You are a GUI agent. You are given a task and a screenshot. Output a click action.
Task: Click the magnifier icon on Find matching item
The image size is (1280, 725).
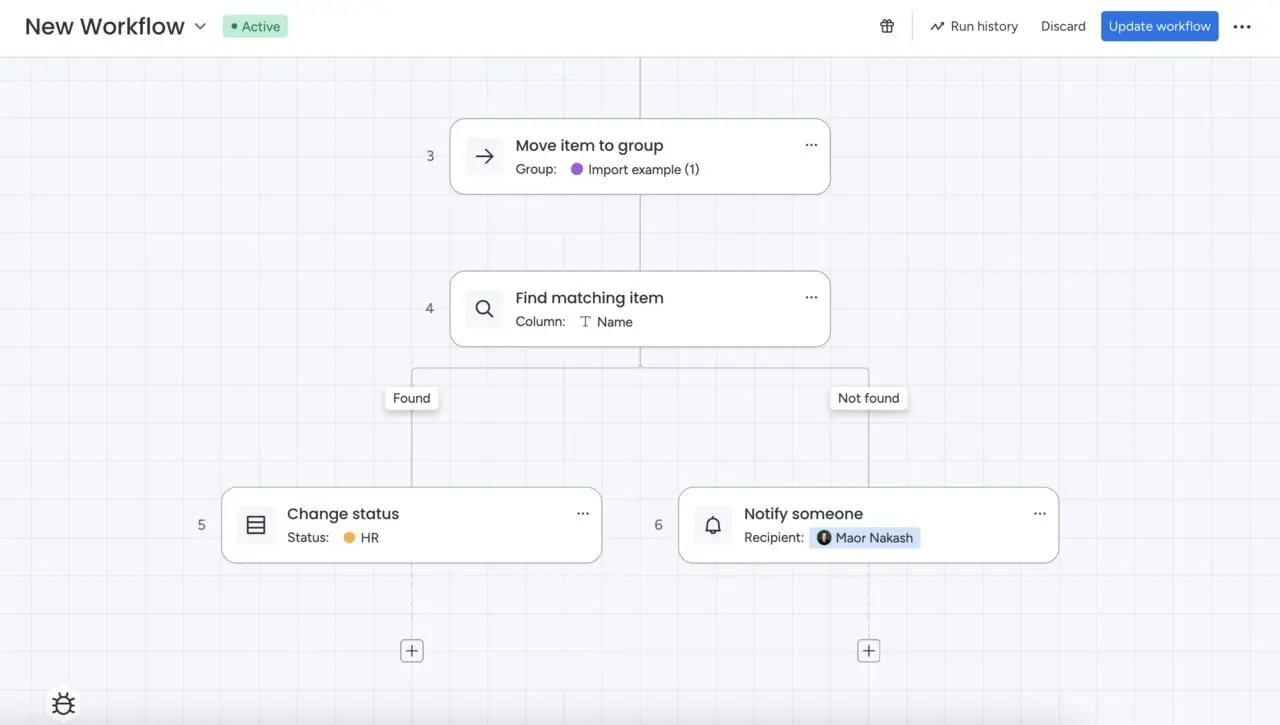[484, 309]
